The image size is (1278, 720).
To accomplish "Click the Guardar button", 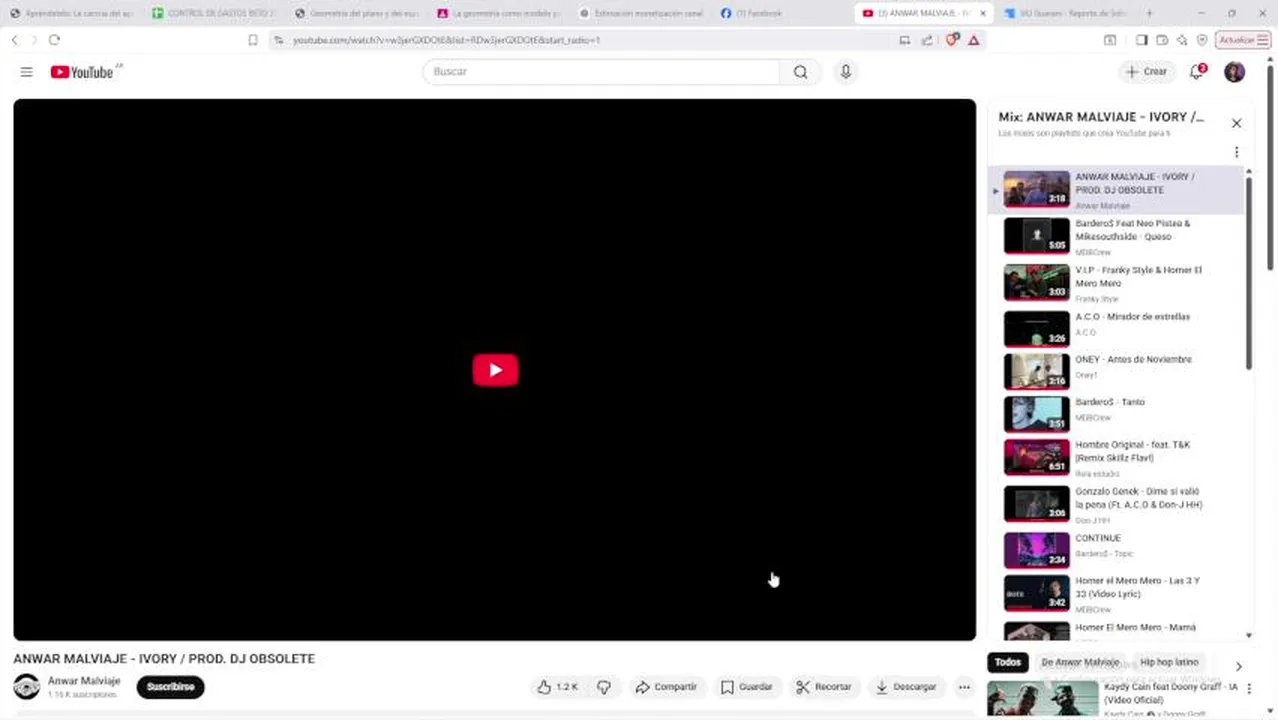I will click(x=746, y=687).
